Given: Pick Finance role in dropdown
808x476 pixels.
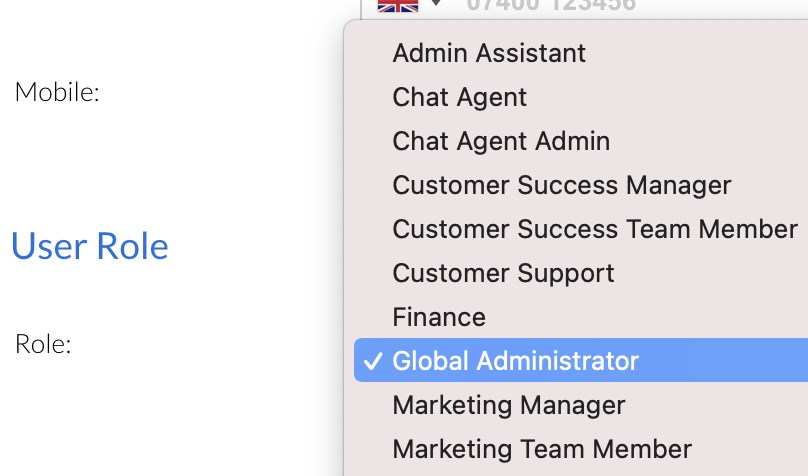Looking at the screenshot, I should click(x=439, y=317).
